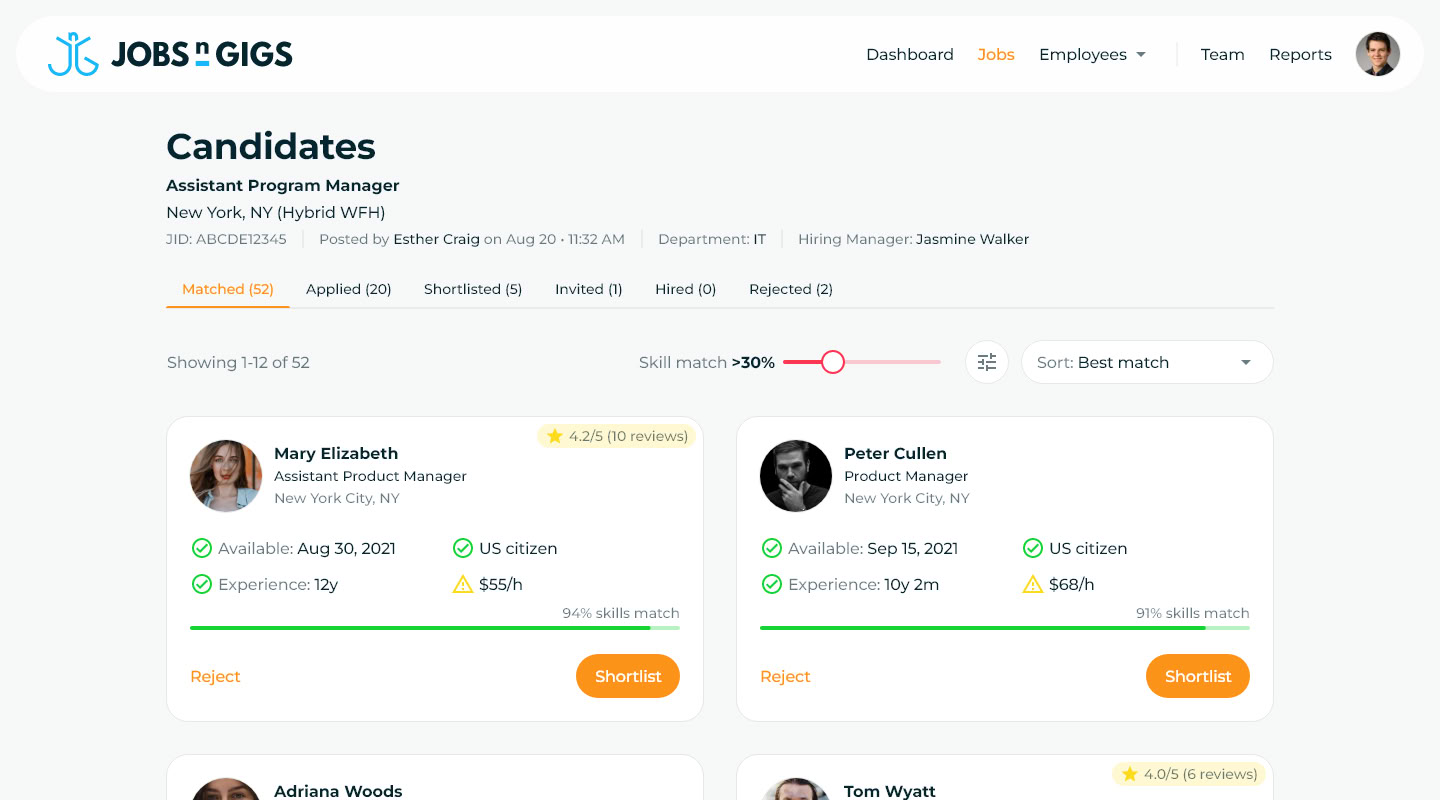Image resolution: width=1440 pixels, height=800 pixels.
Task: Click the Available: Sep 15, 2021 text
Action: coord(873,548)
